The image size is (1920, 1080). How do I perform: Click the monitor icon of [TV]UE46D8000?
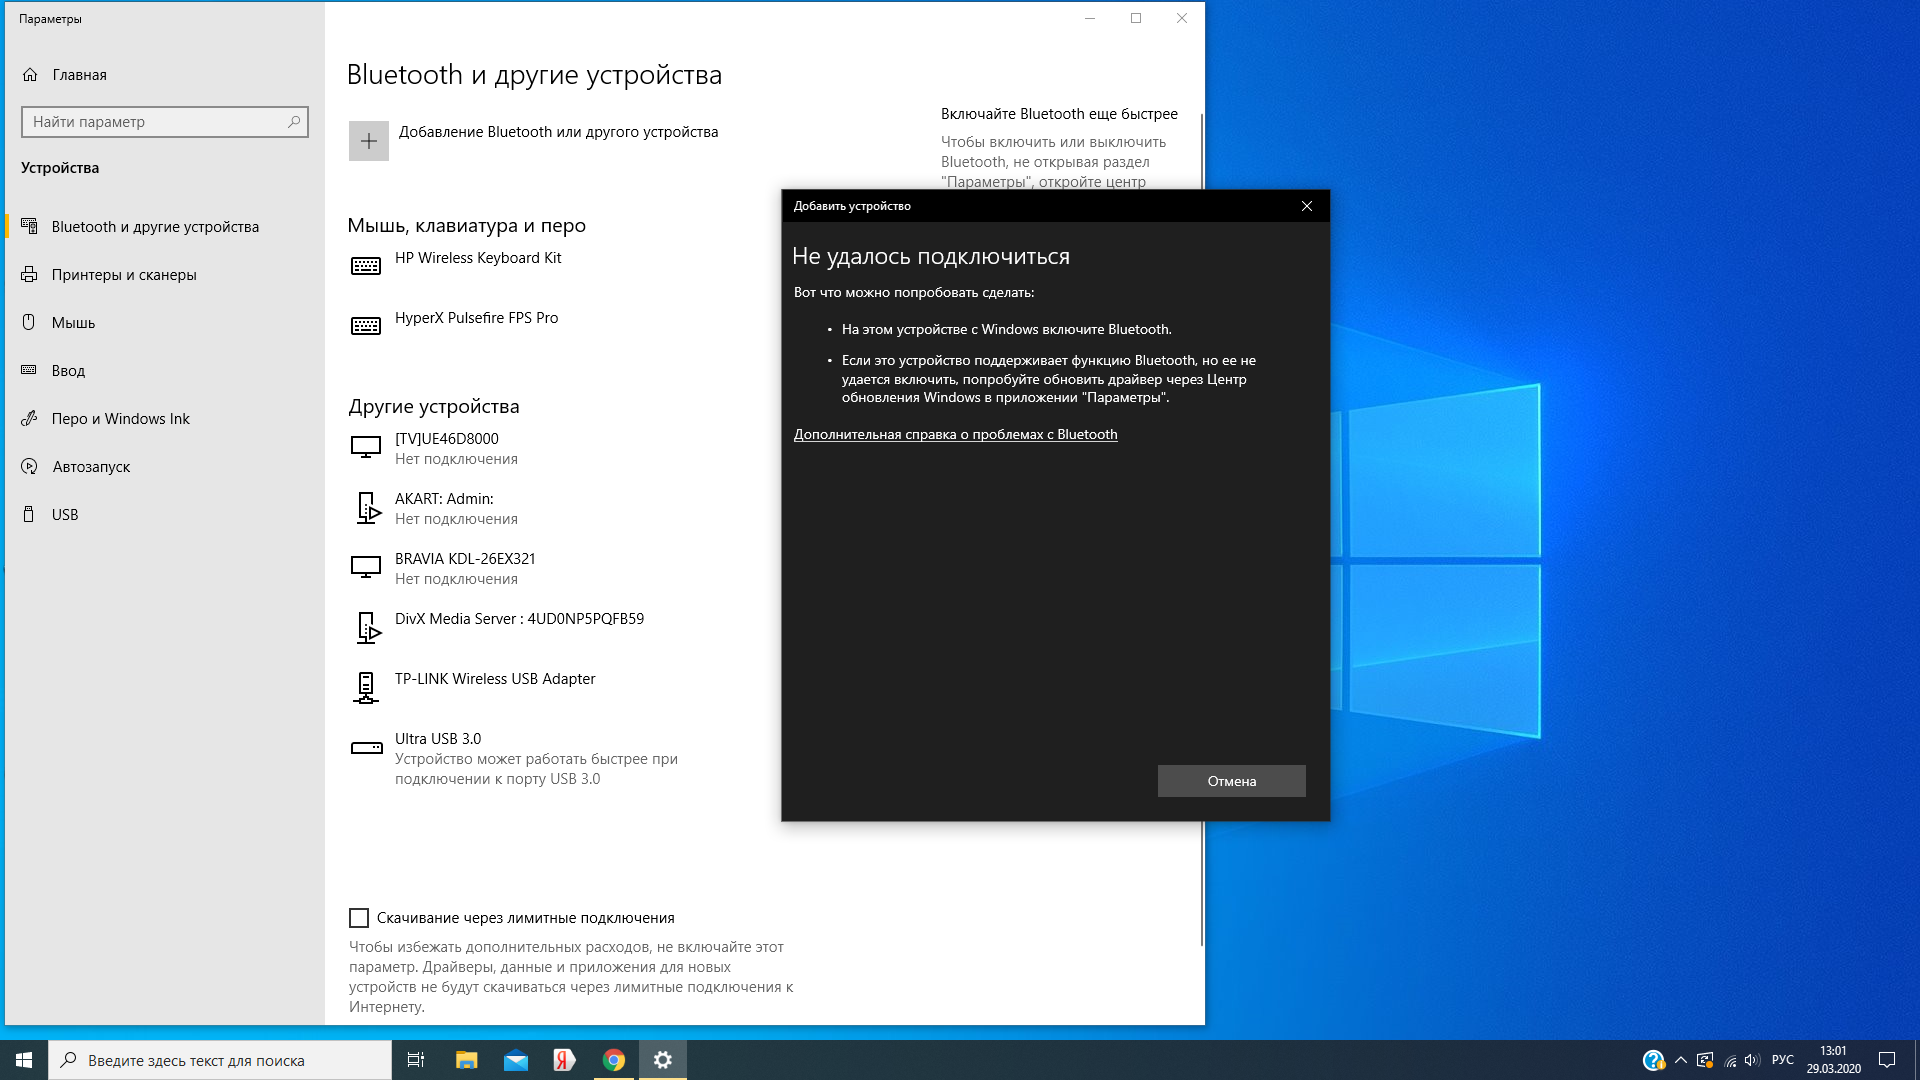[366, 447]
